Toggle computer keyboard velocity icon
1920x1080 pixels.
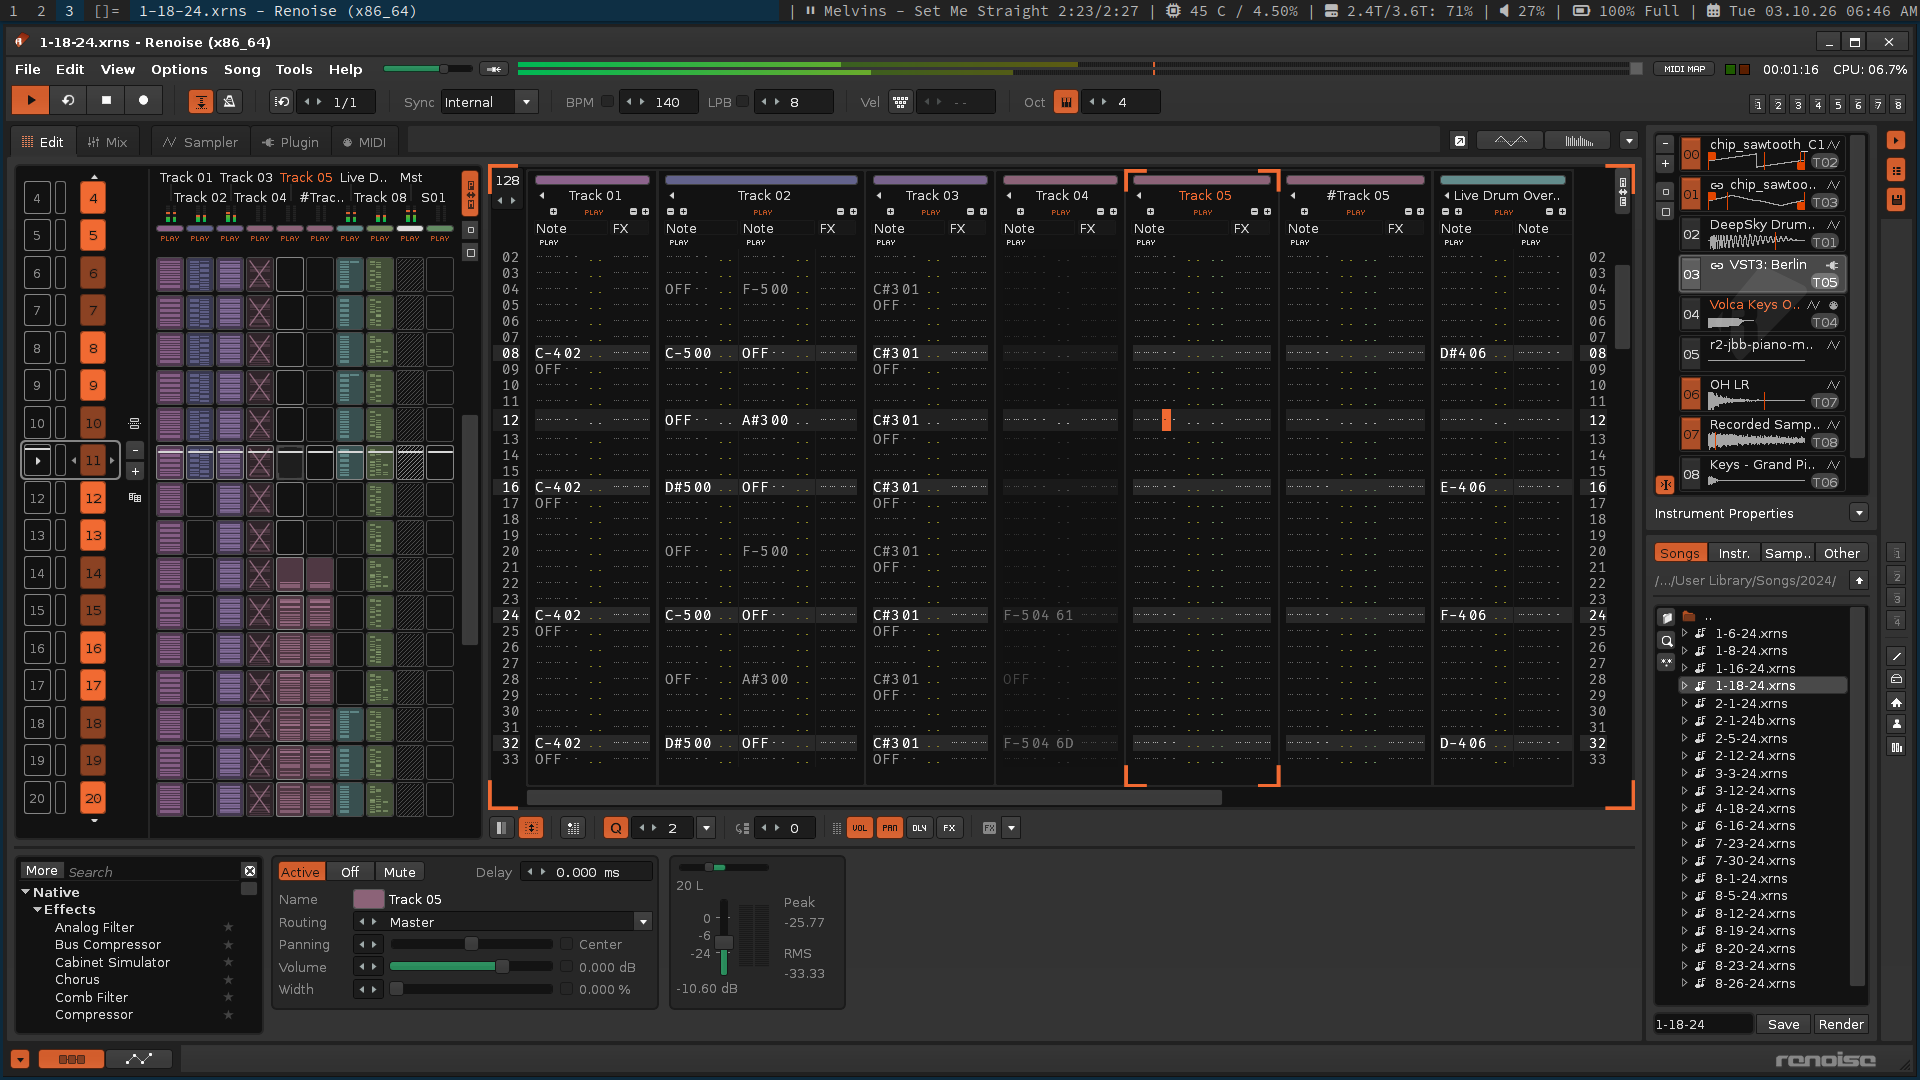point(901,102)
